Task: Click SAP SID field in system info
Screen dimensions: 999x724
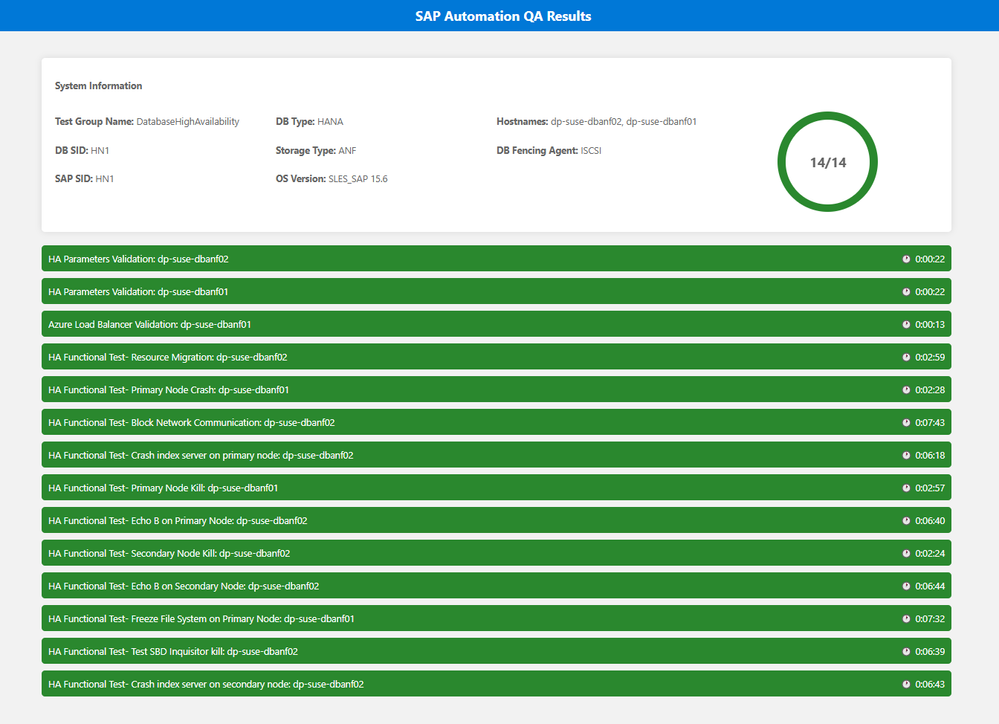Action: coord(84,178)
